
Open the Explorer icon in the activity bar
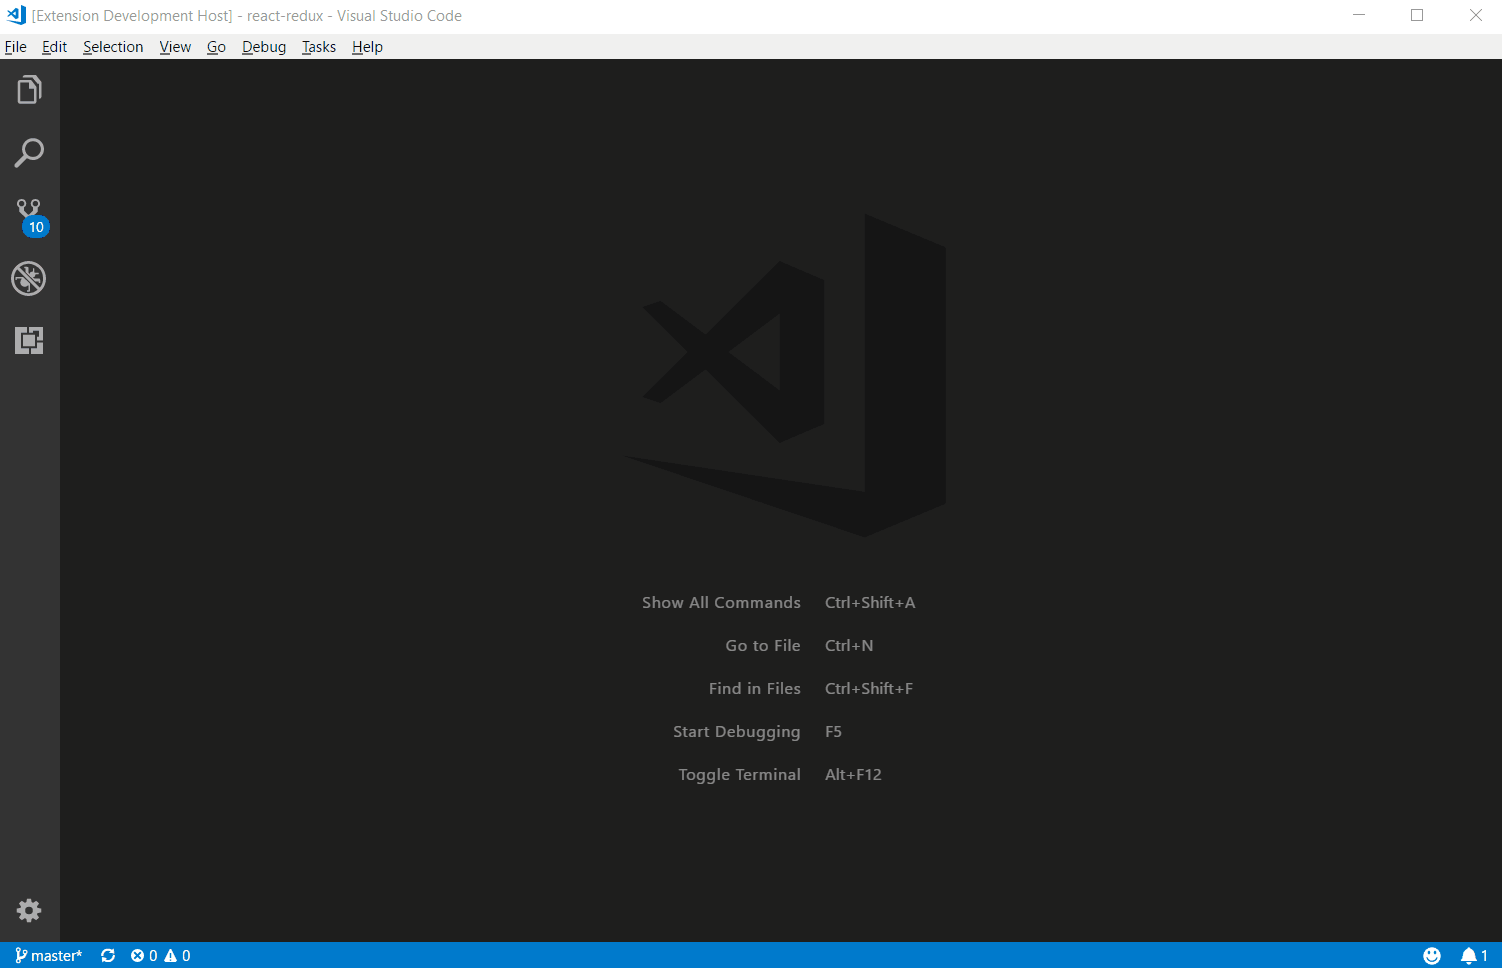[x=29, y=89]
